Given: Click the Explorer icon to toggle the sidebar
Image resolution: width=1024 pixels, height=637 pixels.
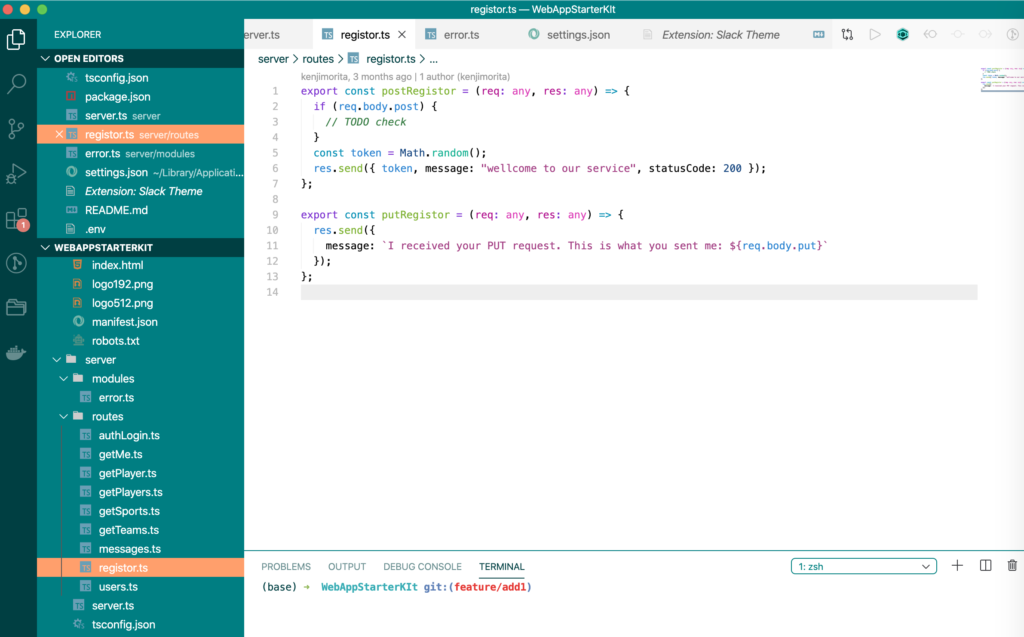Looking at the screenshot, I should point(15,39).
